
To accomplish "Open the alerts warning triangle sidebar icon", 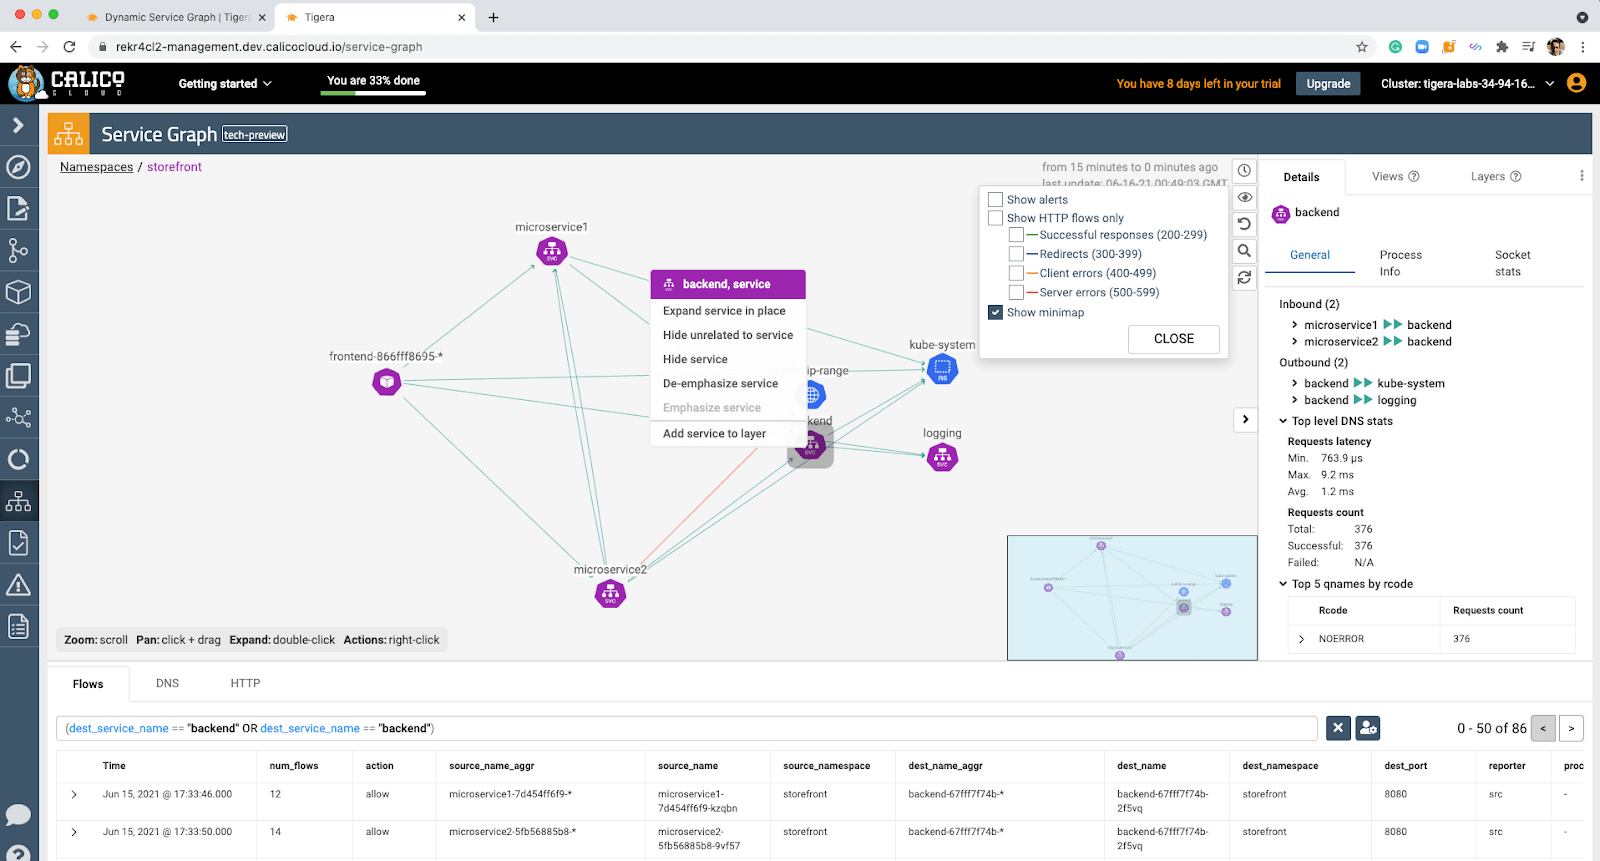I will tap(18, 585).
